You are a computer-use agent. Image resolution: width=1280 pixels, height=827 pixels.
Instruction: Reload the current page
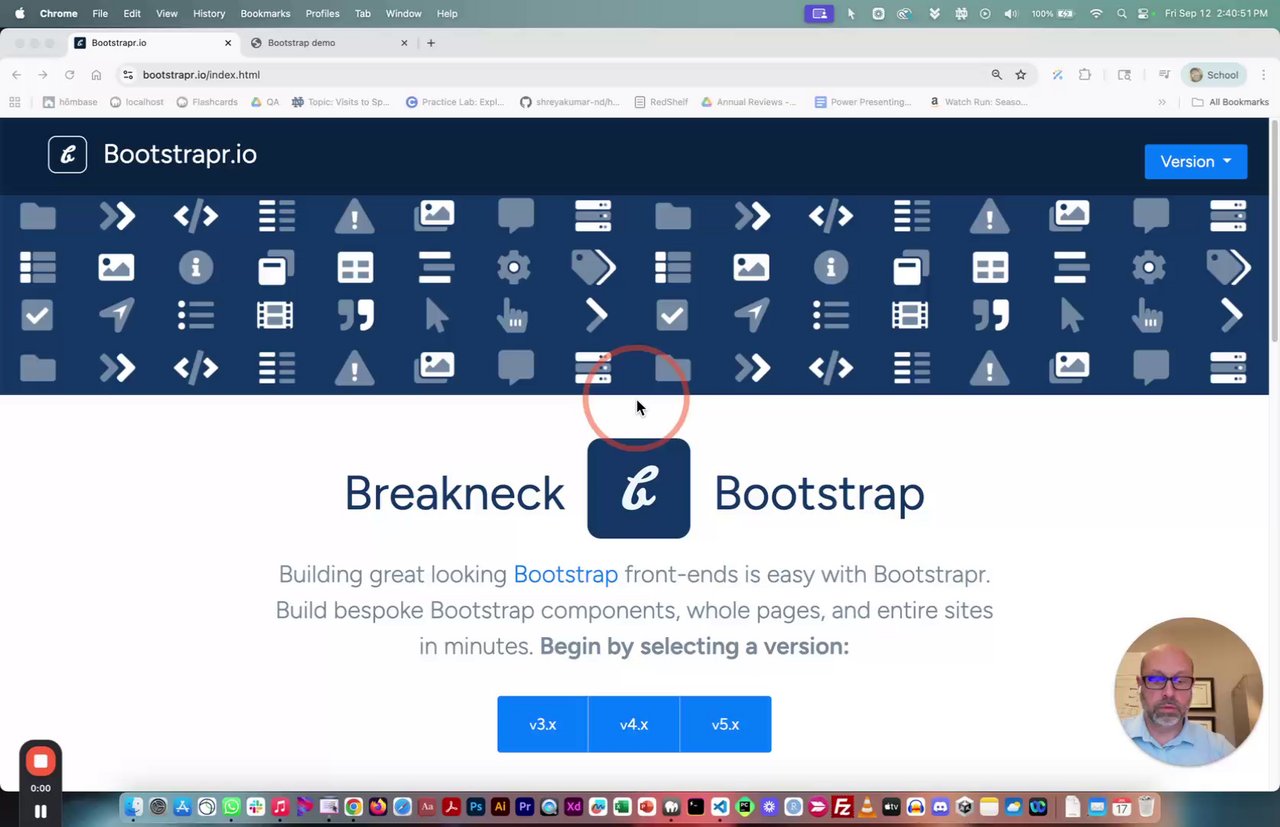69,75
